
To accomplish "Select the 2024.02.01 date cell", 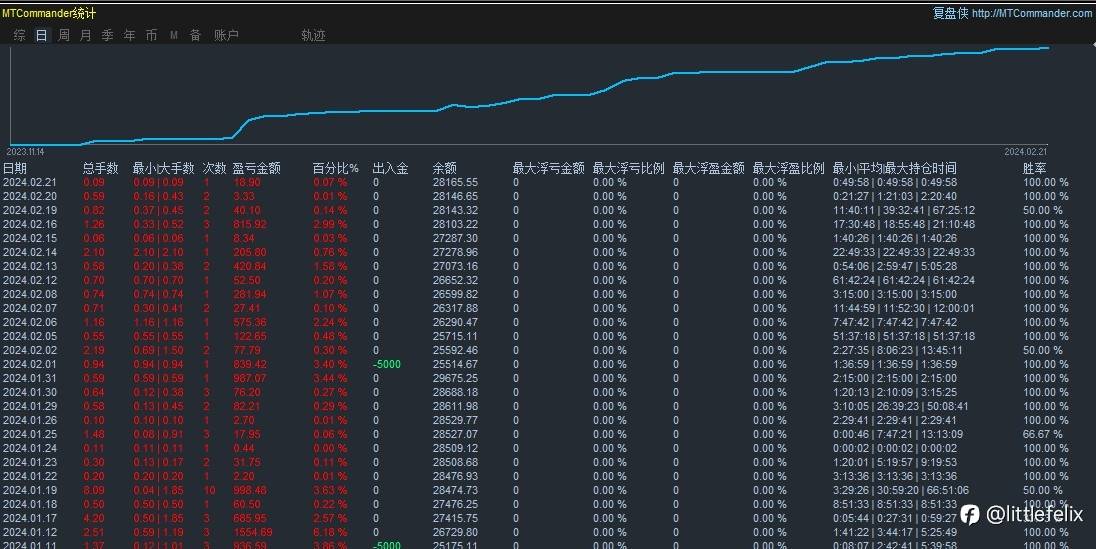I will (x=30, y=364).
